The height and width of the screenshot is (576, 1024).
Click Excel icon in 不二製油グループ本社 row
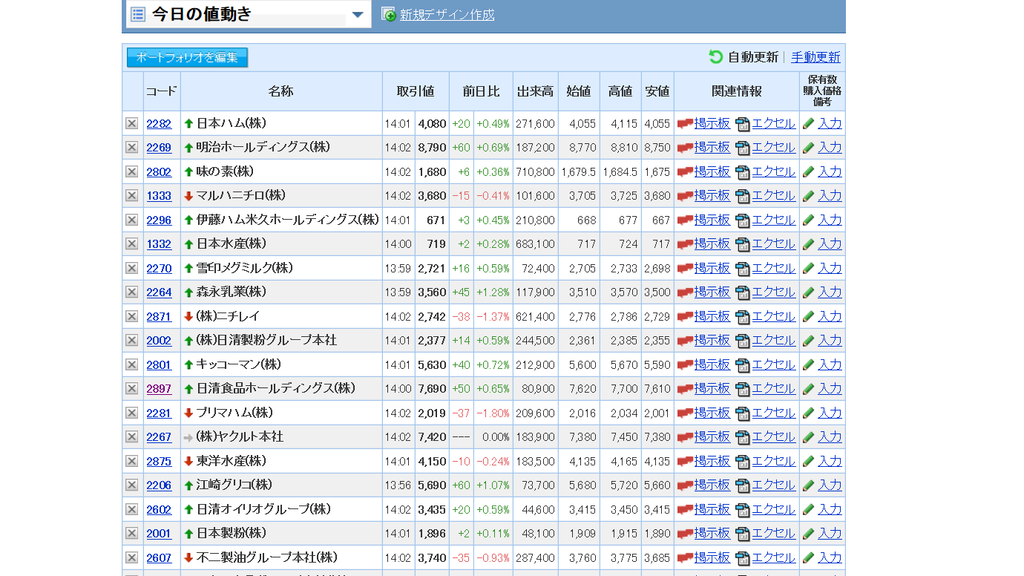pos(743,559)
